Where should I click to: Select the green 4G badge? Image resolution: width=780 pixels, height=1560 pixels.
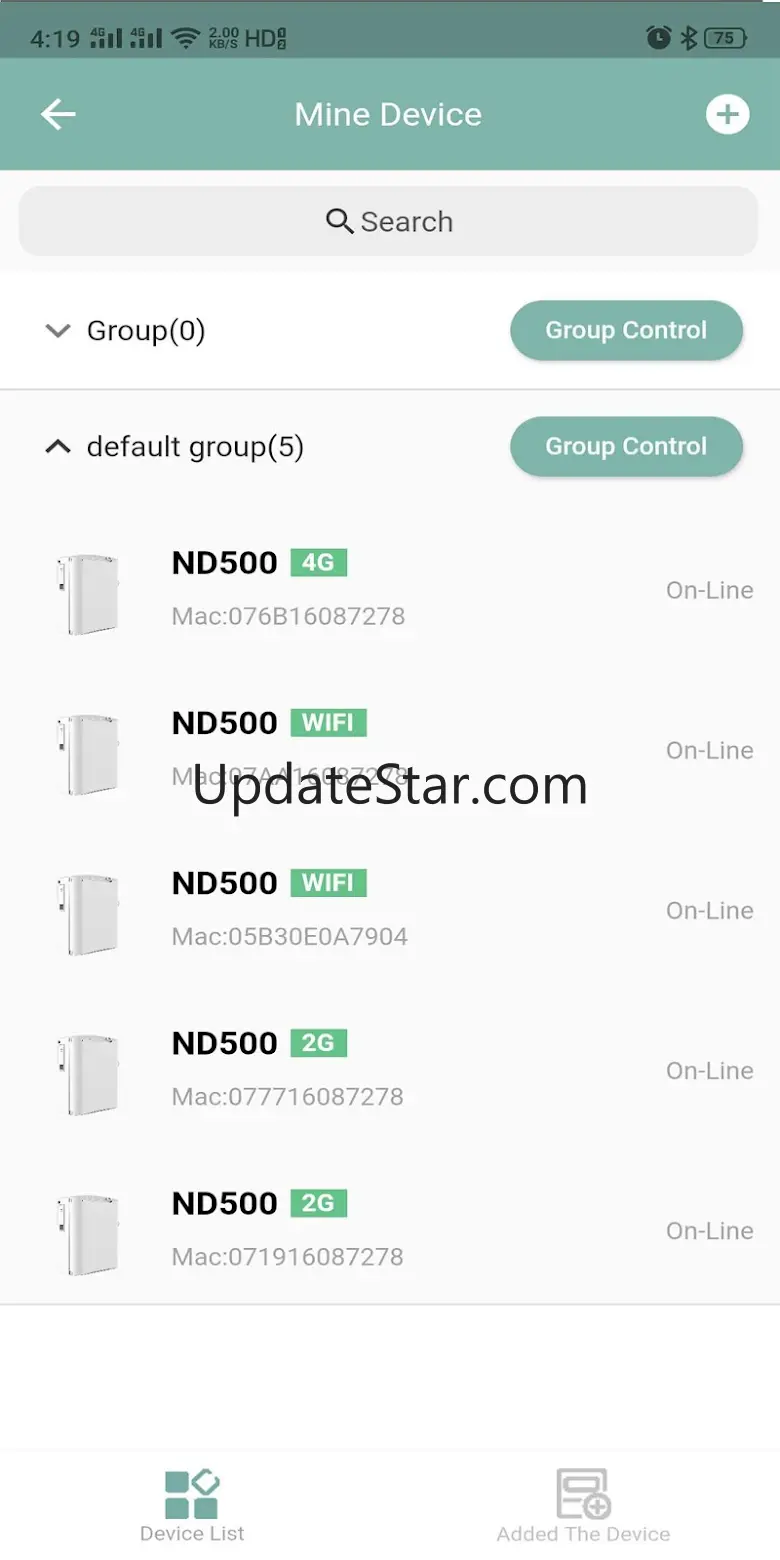pos(318,563)
